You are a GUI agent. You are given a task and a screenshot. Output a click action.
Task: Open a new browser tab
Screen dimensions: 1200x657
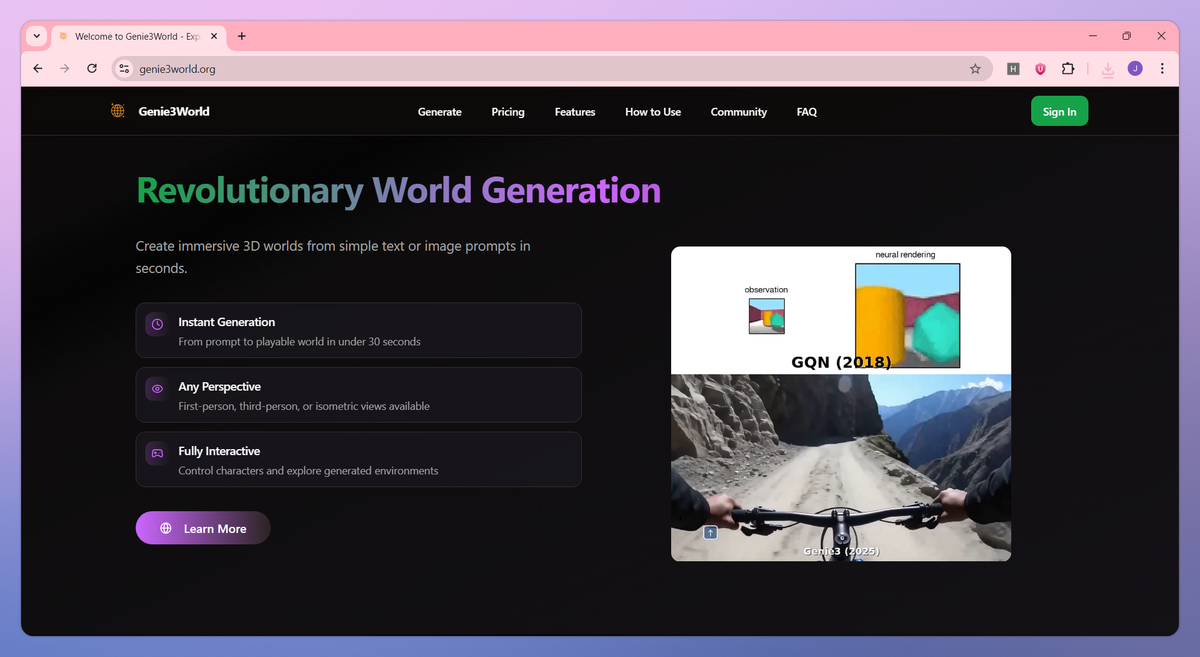tap(242, 36)
